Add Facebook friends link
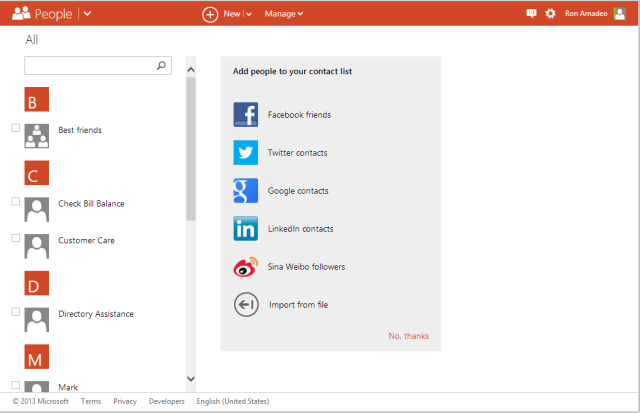This screenshot has height=413, width=640. (x=299, y=115)
